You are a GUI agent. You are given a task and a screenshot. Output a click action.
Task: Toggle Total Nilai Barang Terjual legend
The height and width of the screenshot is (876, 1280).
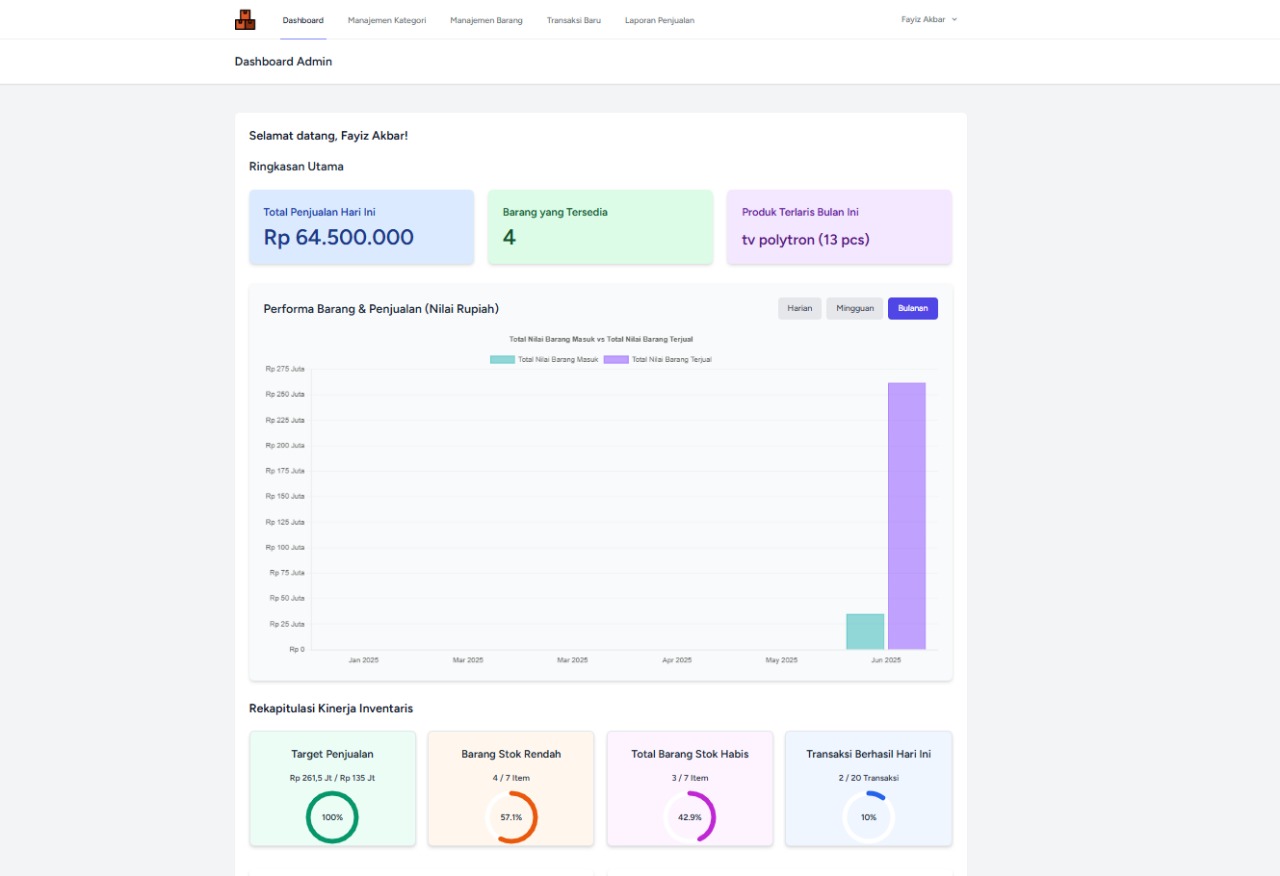658,359
